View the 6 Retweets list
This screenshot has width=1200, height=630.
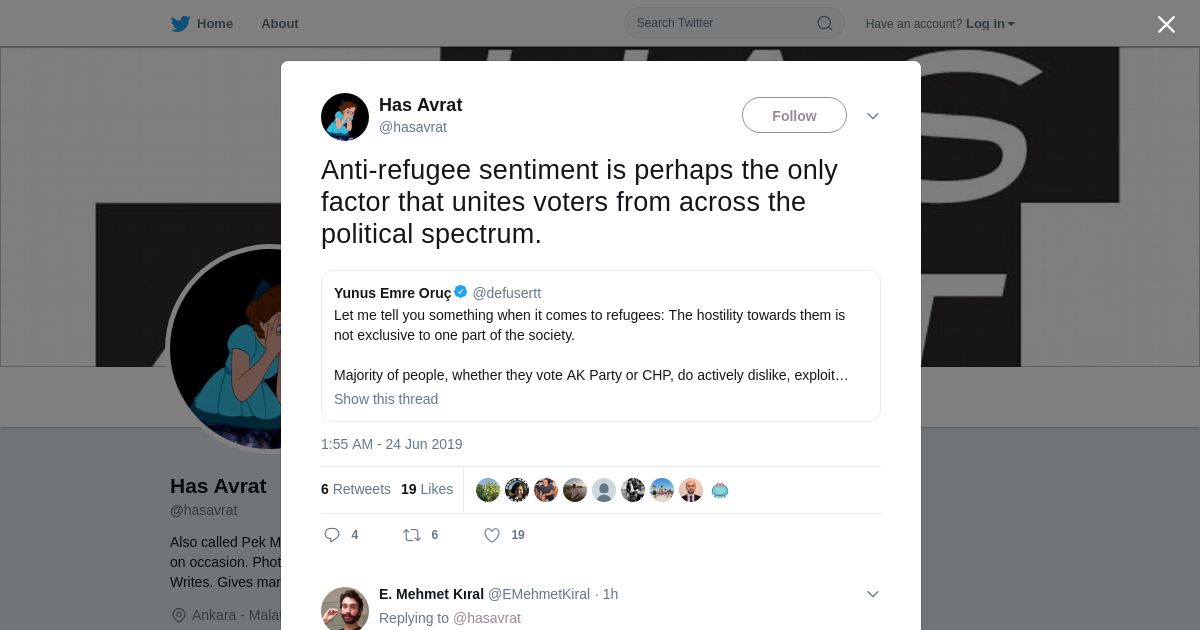click(356, 489)
